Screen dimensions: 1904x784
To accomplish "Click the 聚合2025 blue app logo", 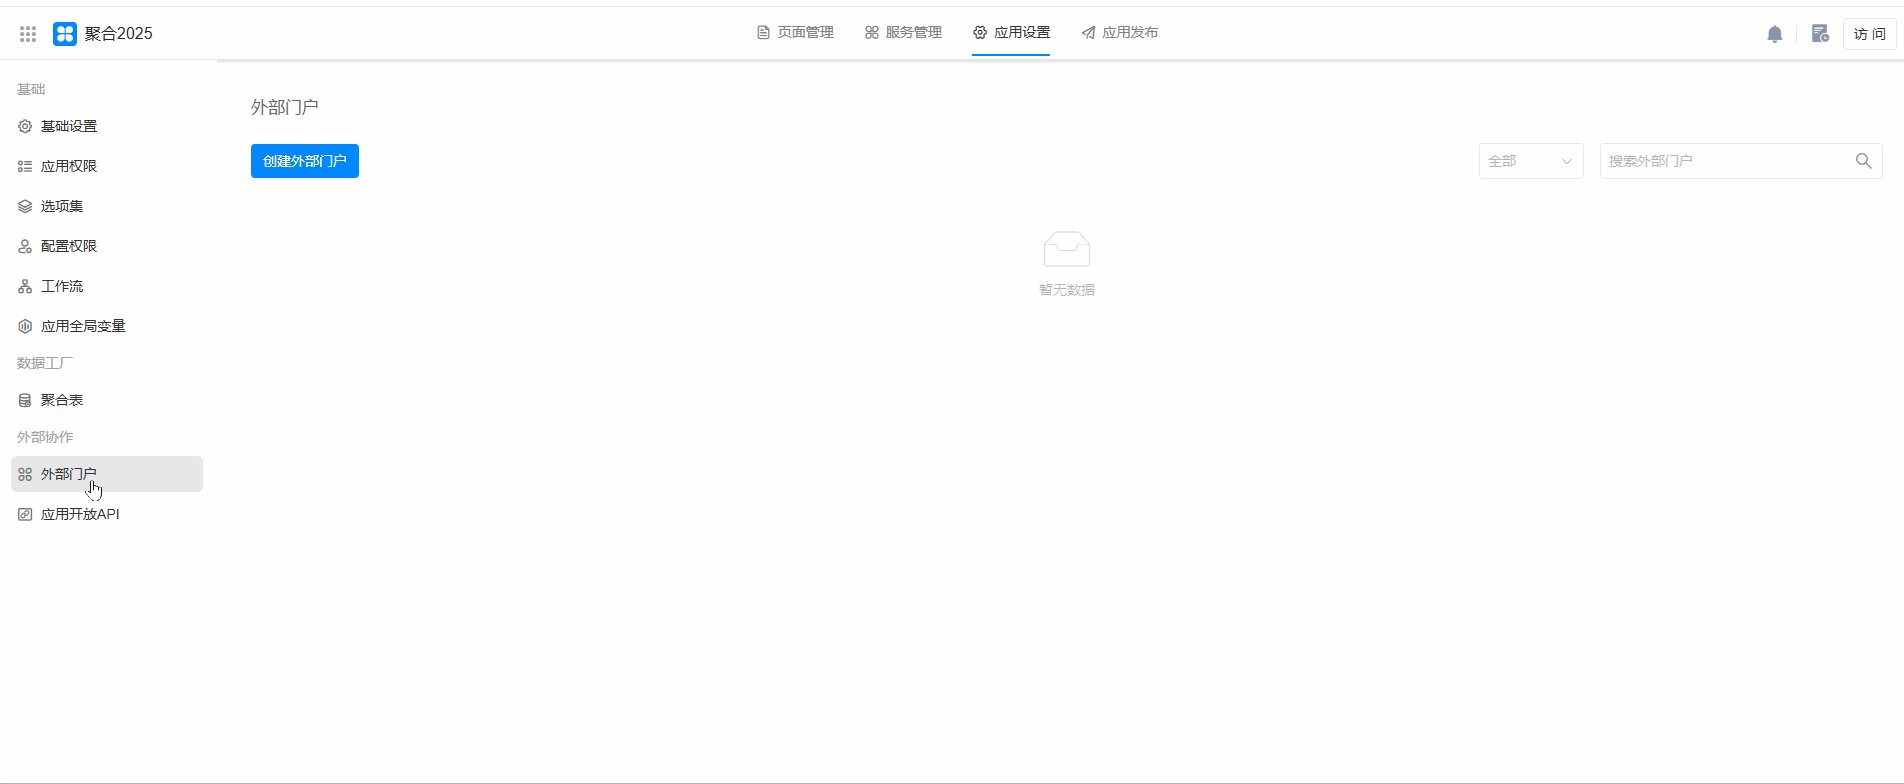I will coord(65,34).
